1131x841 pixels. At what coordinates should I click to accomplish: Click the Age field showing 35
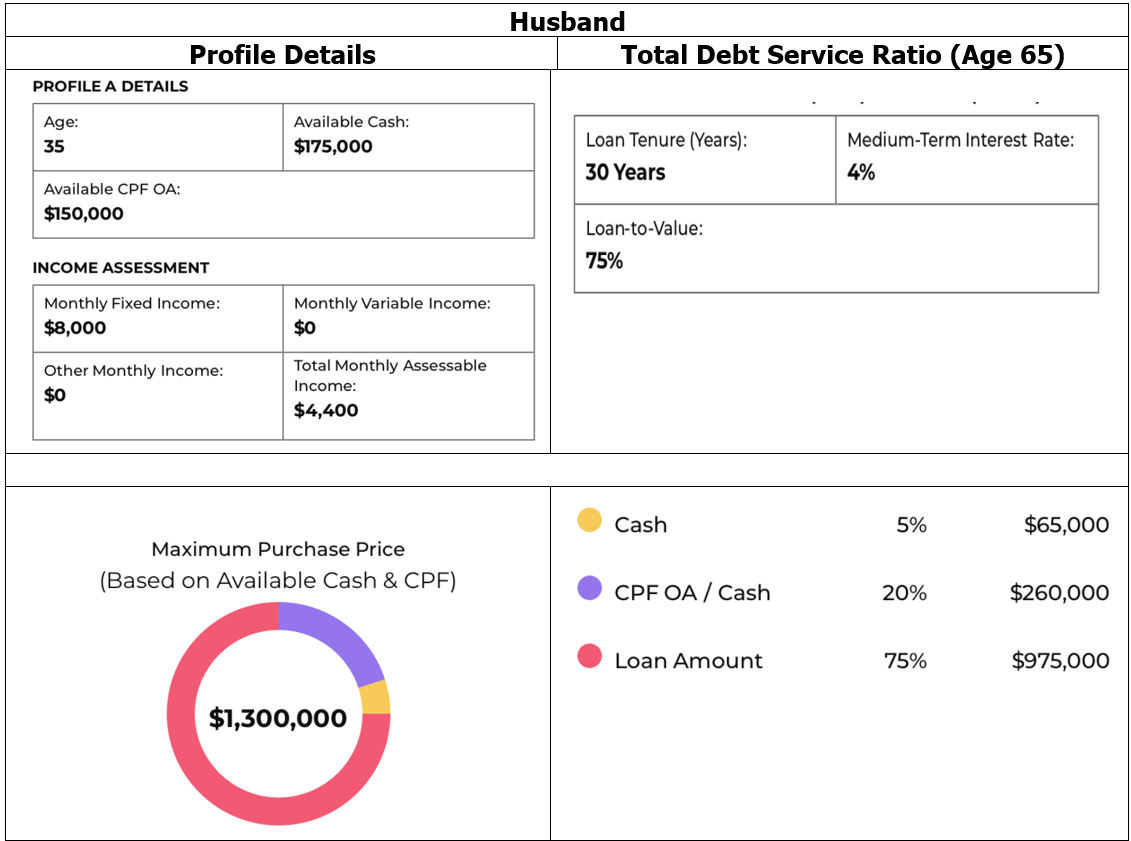click(x=158, y=137)
